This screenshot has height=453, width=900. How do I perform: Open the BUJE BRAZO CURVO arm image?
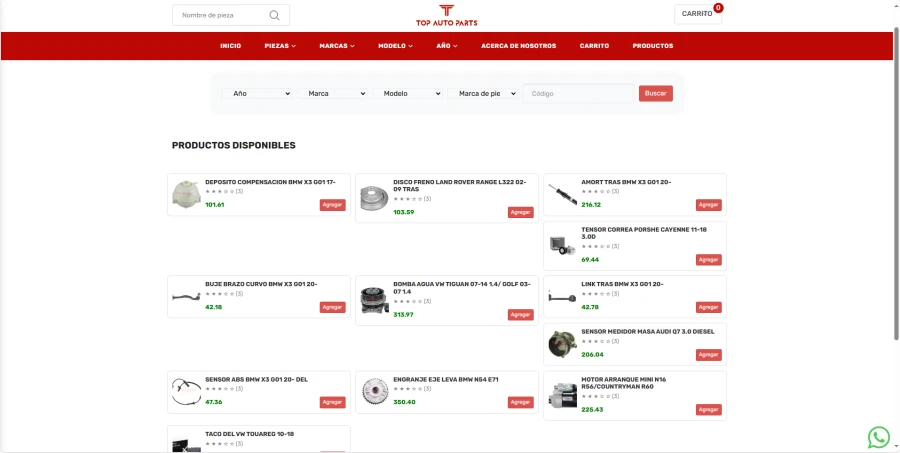click(x=186, y=297)
